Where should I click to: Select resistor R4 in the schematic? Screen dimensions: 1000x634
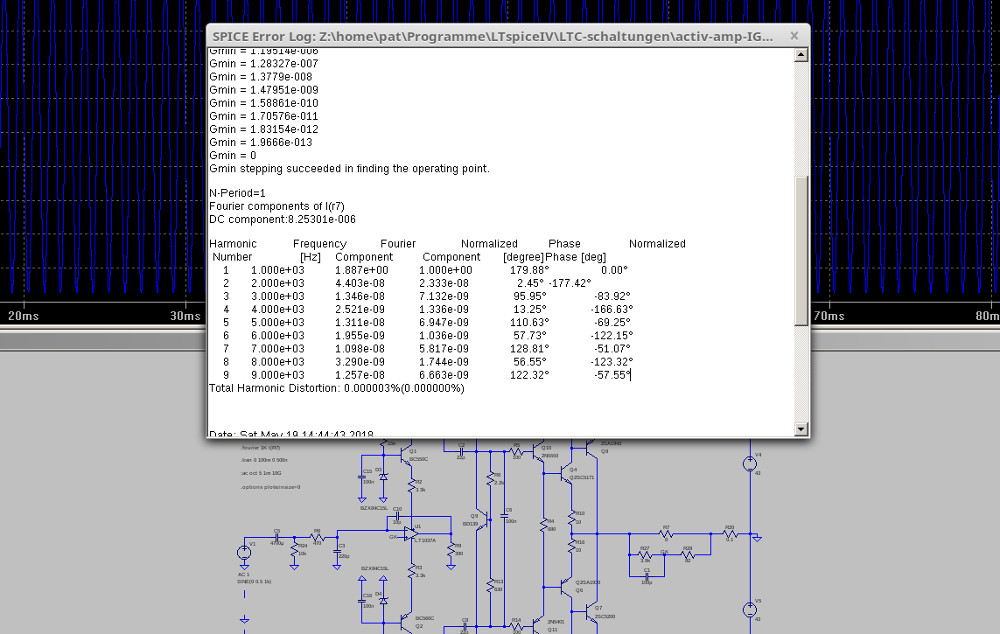543,526
